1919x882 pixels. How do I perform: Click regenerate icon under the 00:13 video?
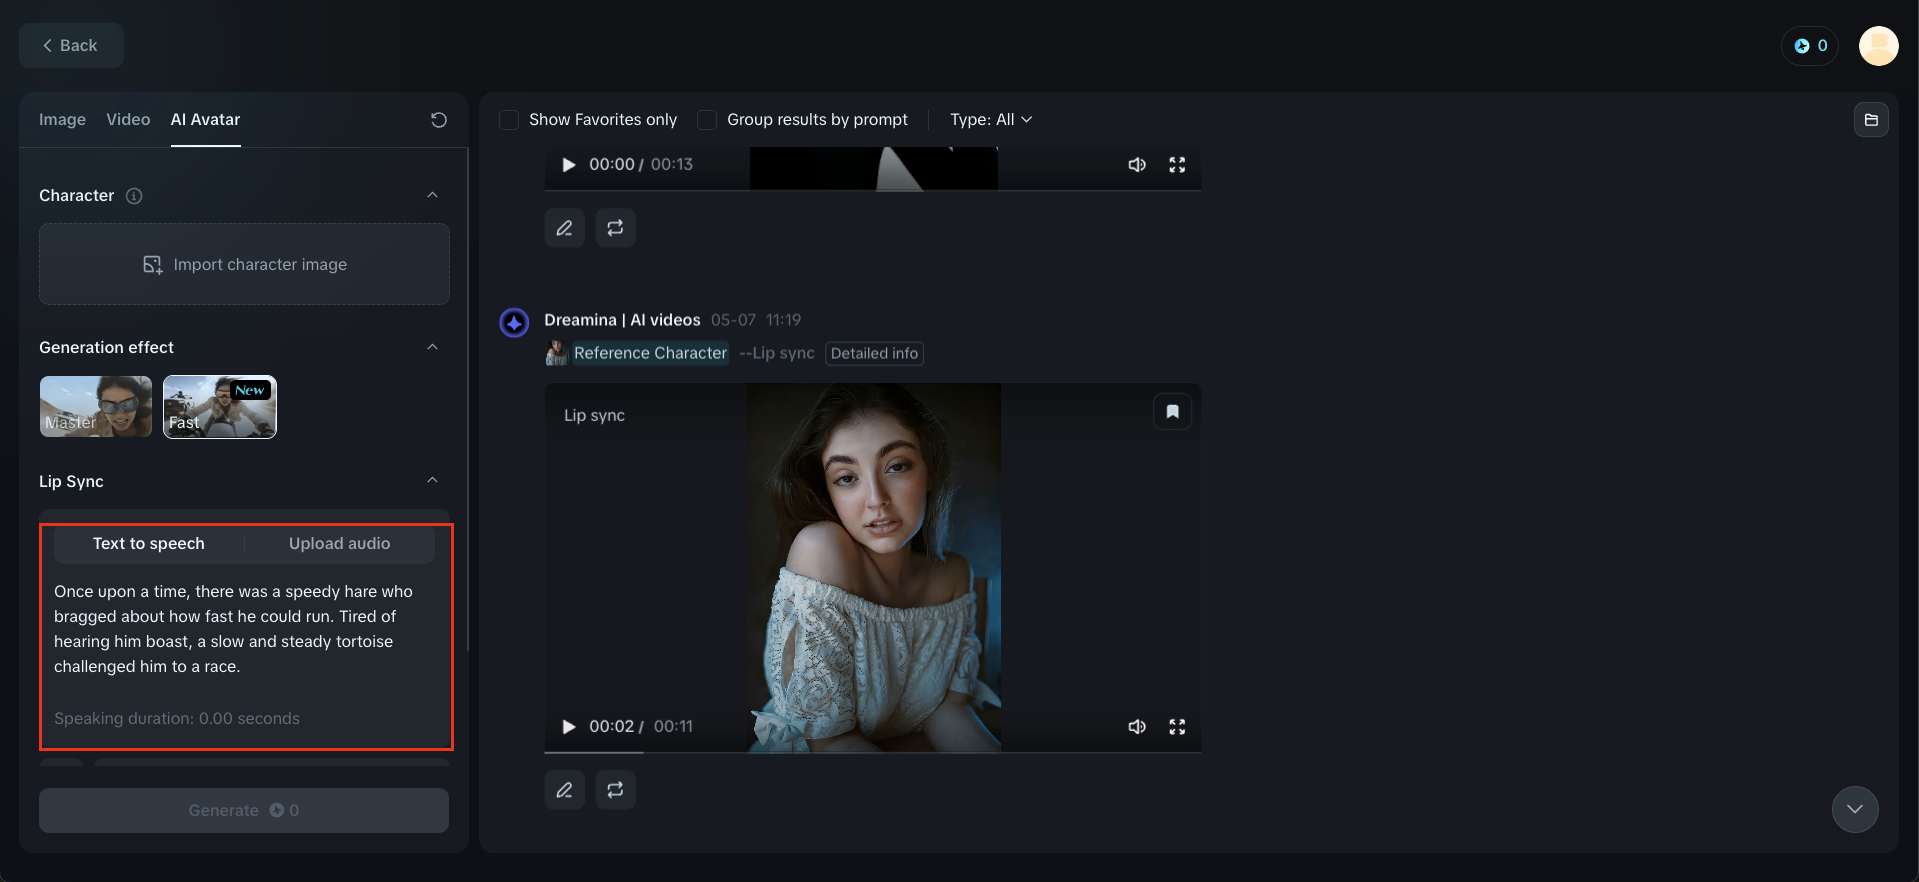[615, 228]
